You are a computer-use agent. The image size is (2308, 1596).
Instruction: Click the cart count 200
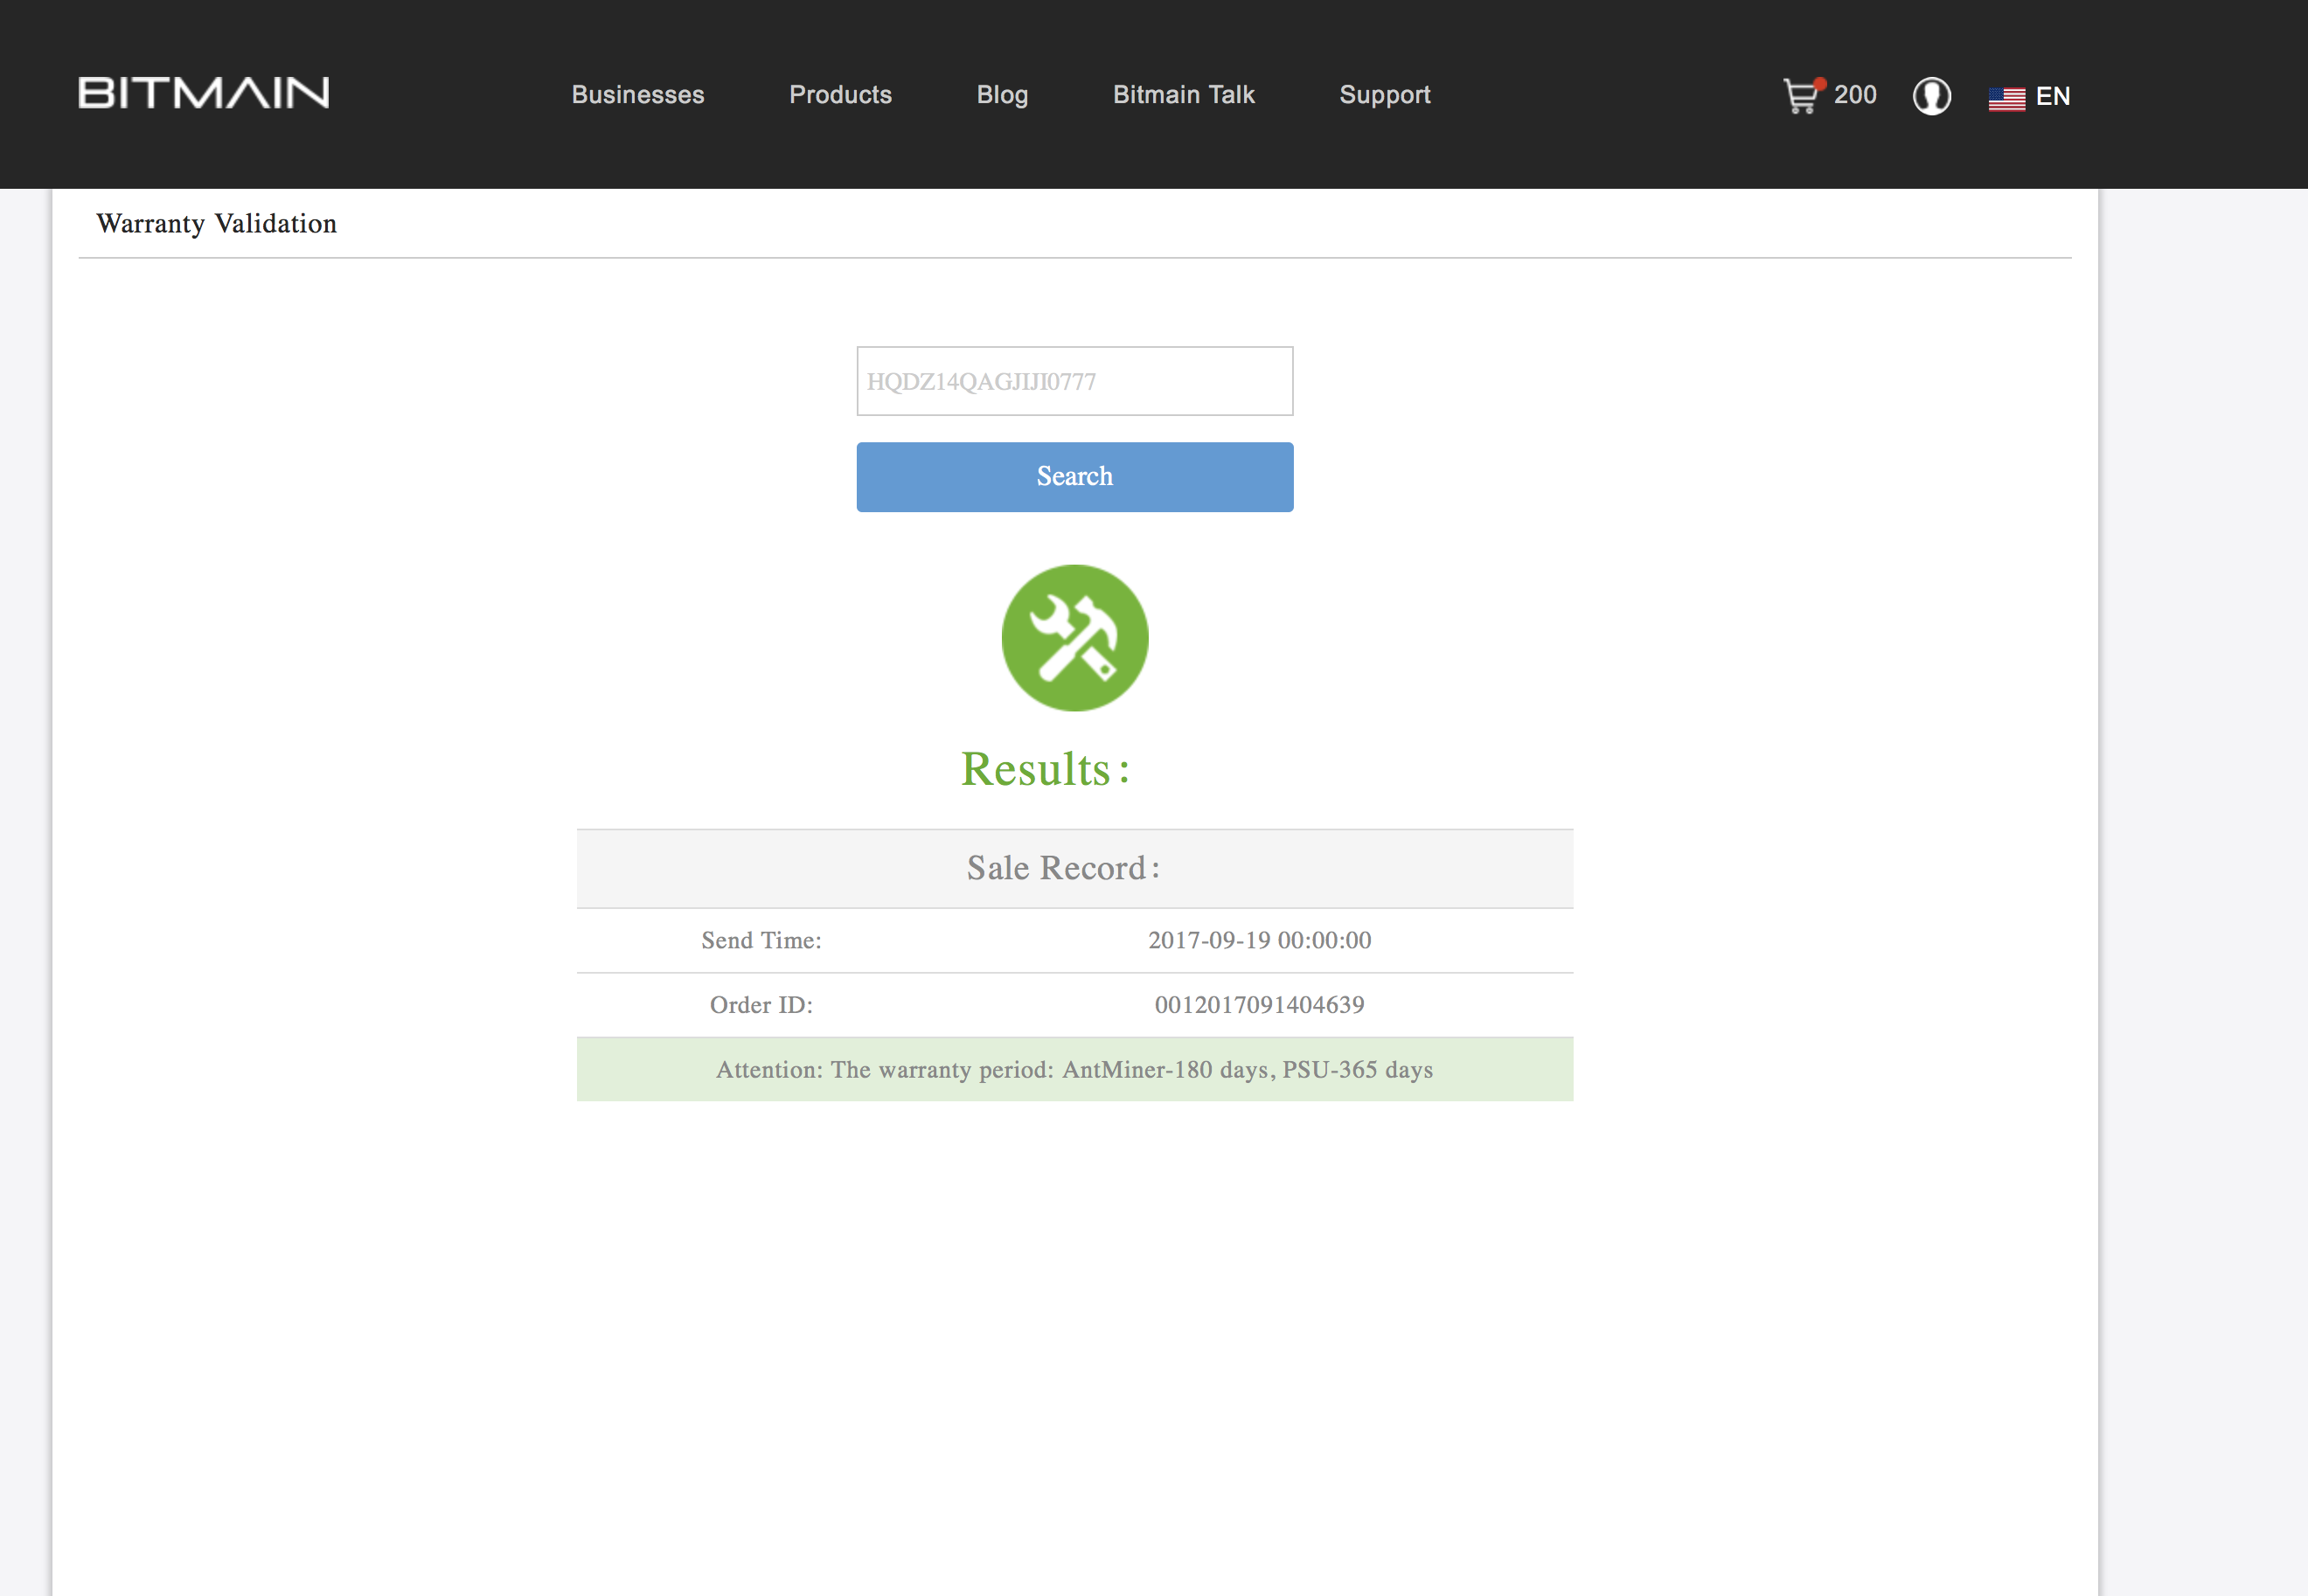point(1854,95)
